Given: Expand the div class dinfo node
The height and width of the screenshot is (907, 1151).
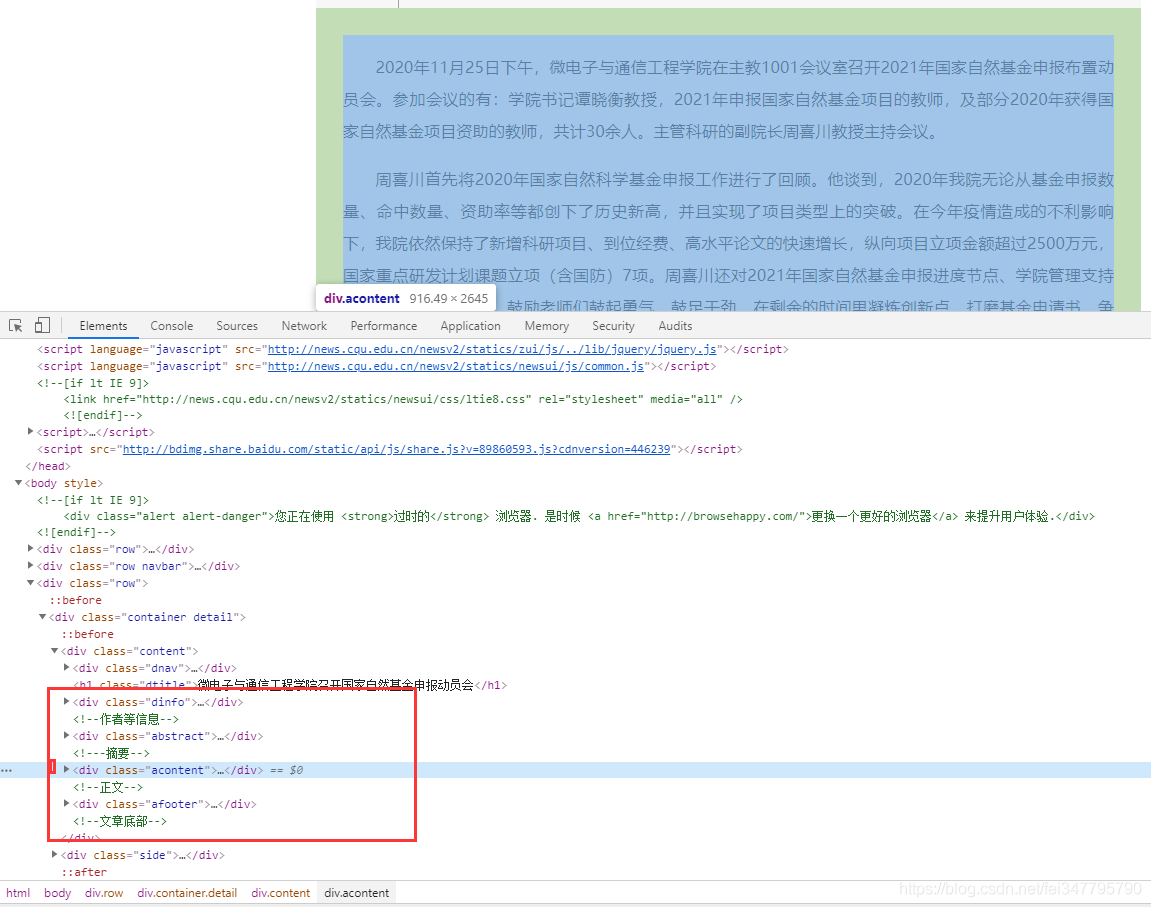Looking at the screenshot, I should (66, 702).
